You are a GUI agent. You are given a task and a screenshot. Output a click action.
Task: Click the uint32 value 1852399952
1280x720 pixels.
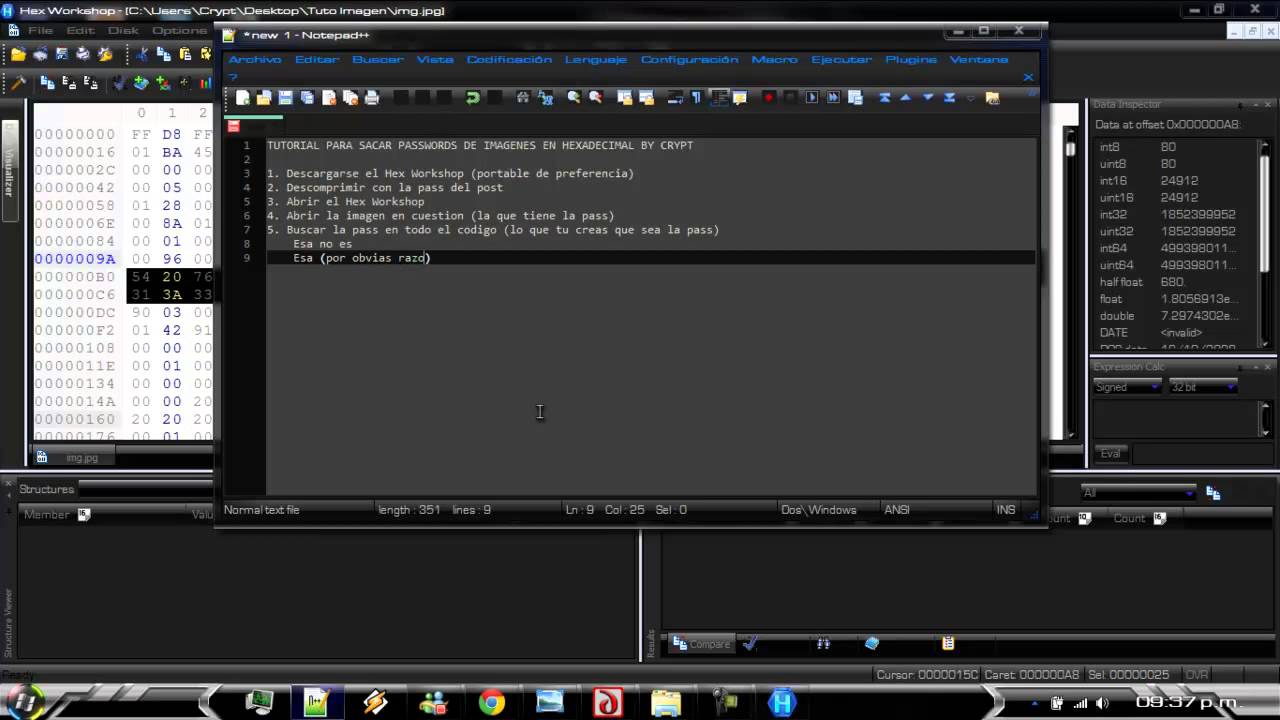coord(1198,231)
